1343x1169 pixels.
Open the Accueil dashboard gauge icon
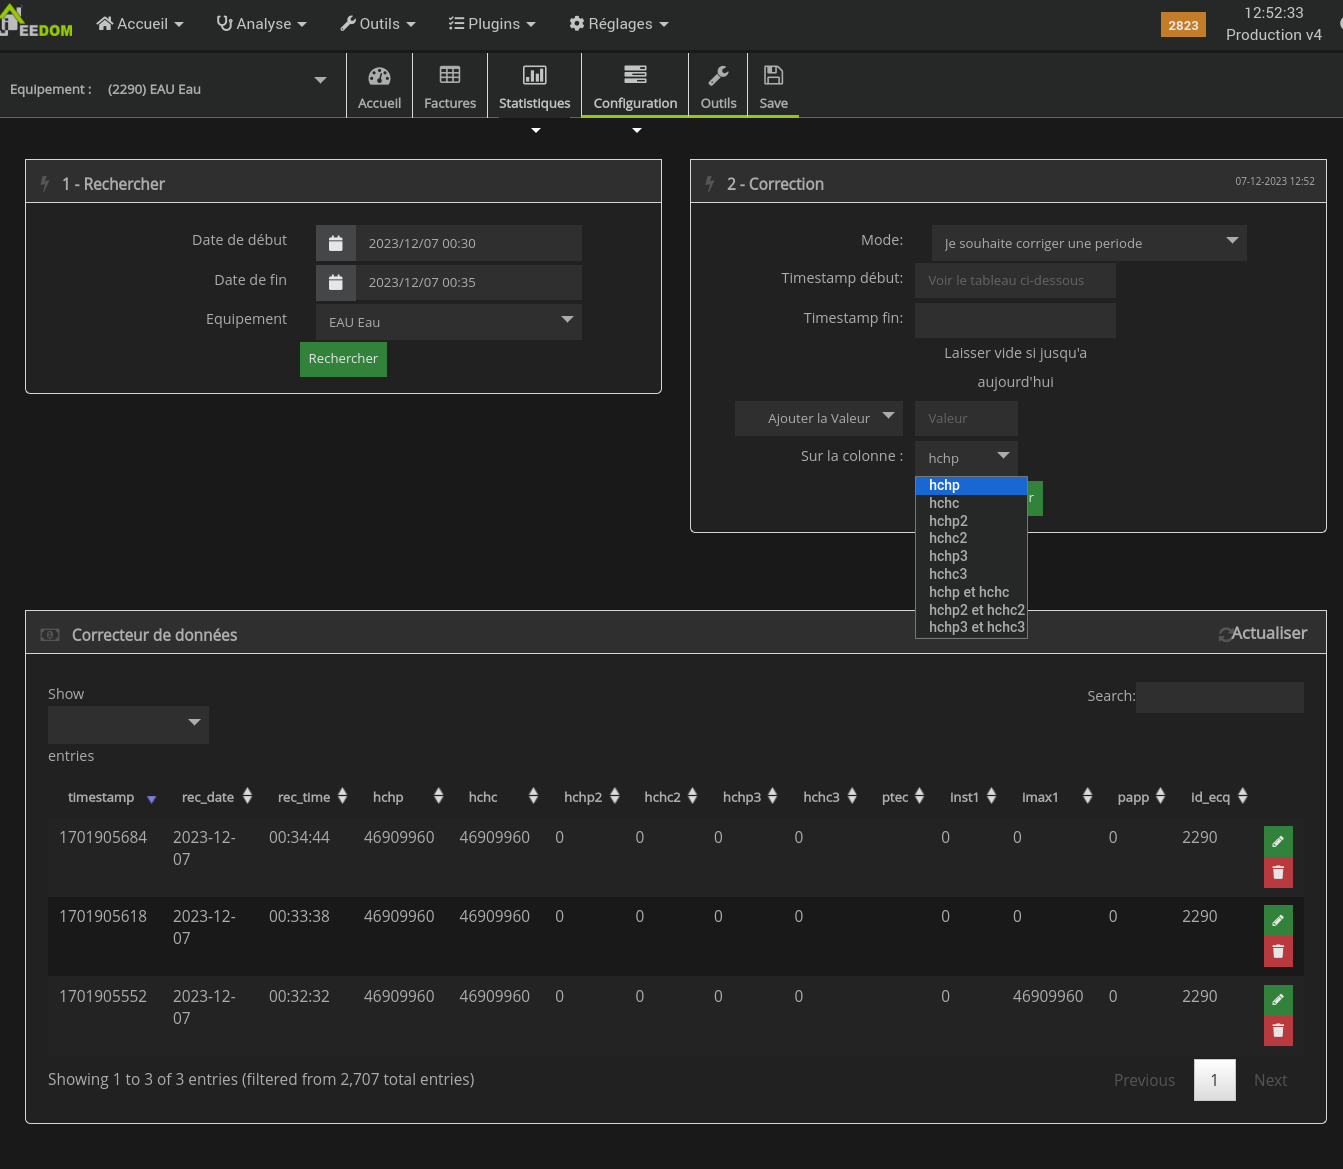(x=379, y=77)
